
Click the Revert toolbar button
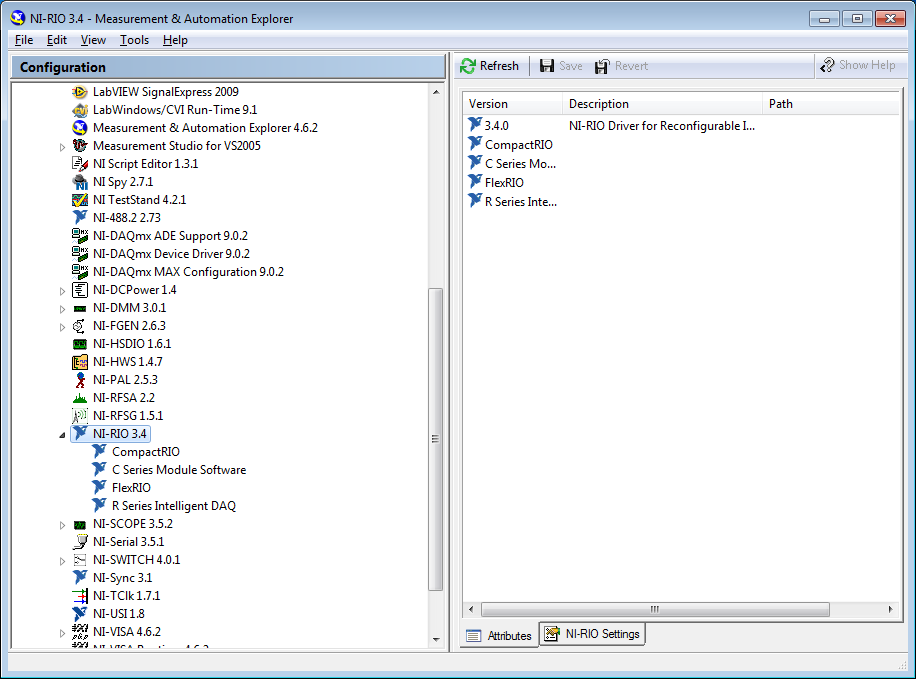pyautogui.click(x=622, y=66)
